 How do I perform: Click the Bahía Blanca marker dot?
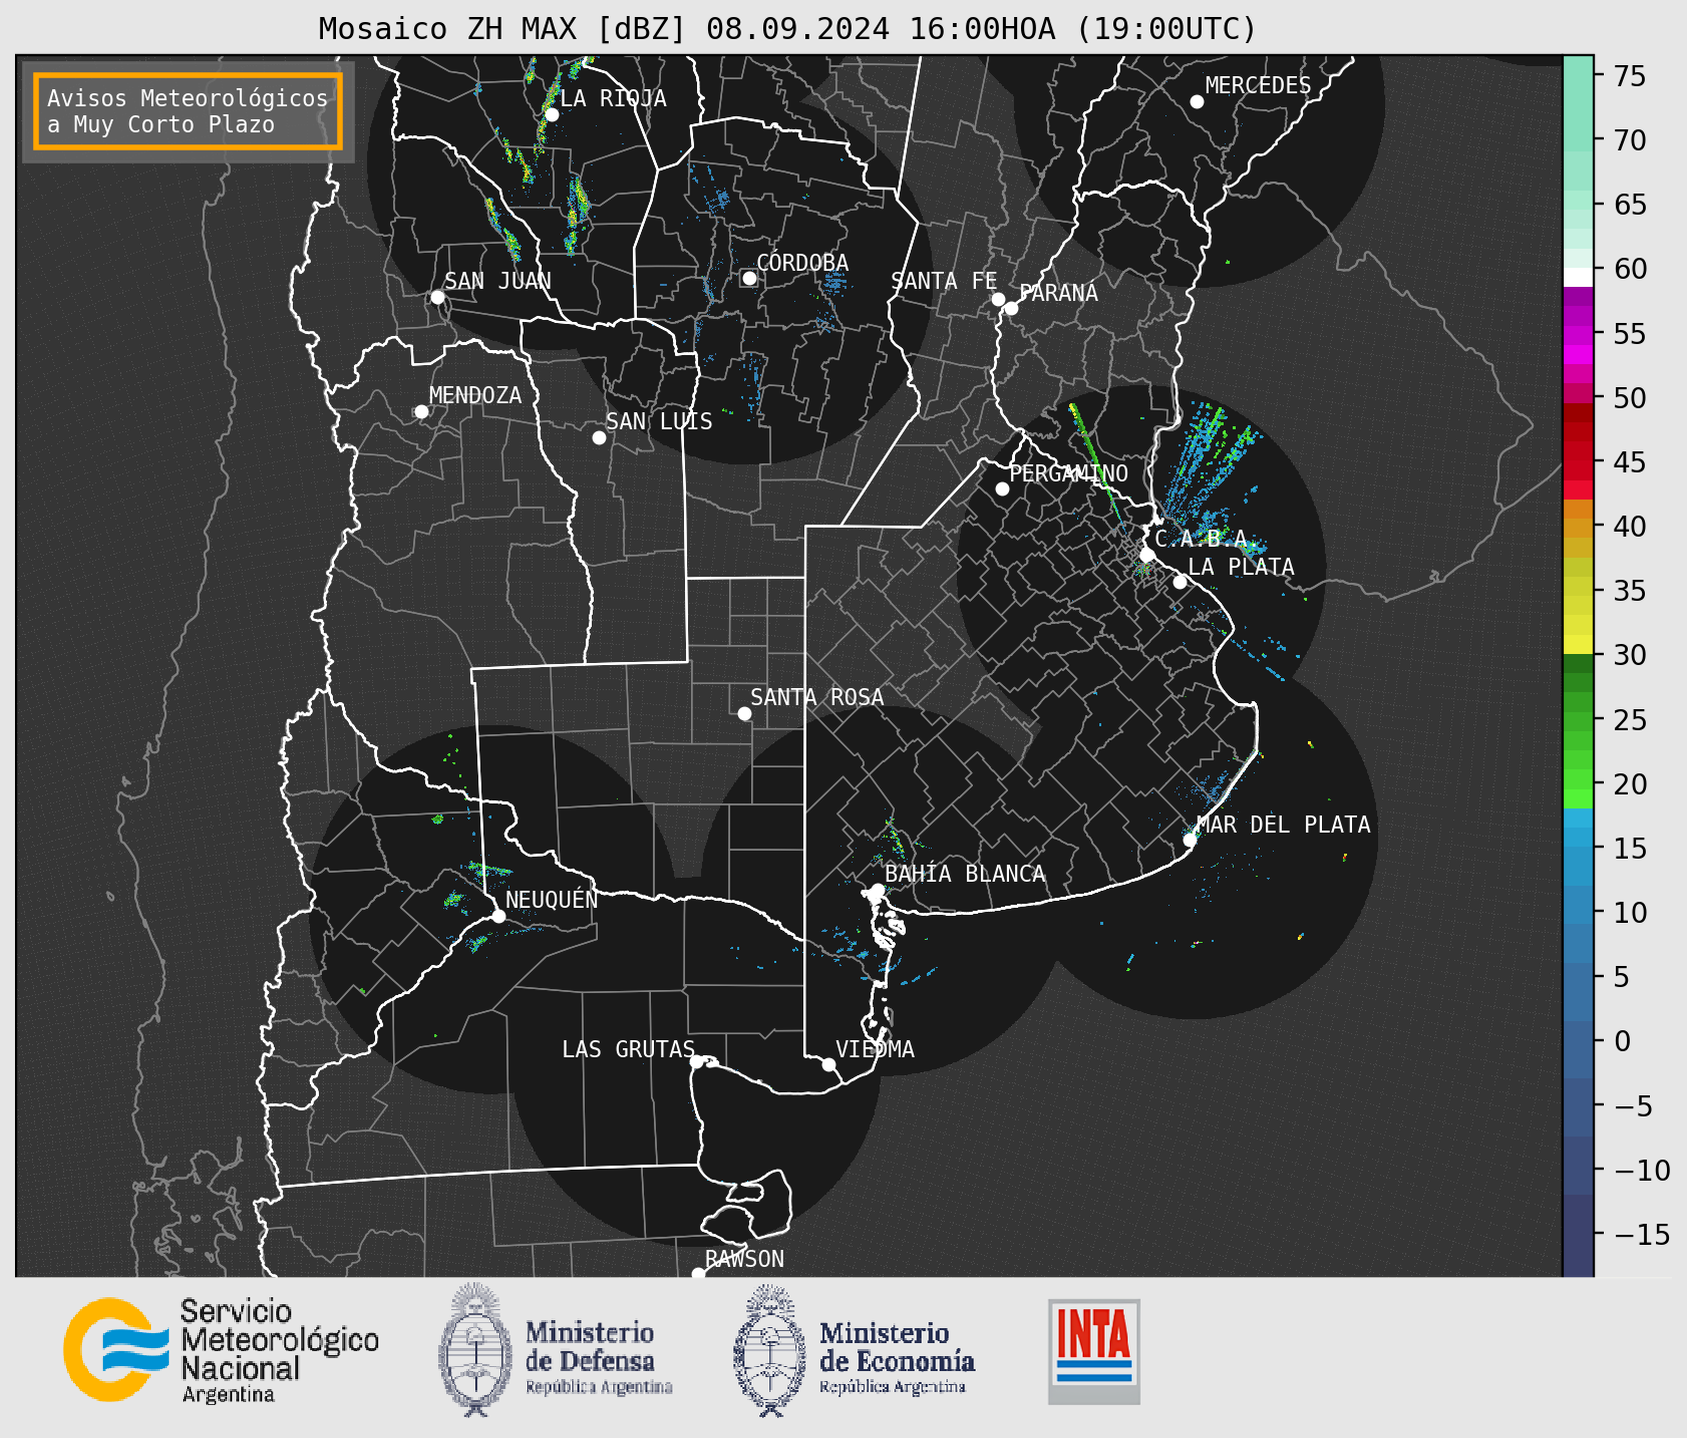(877, 890)
